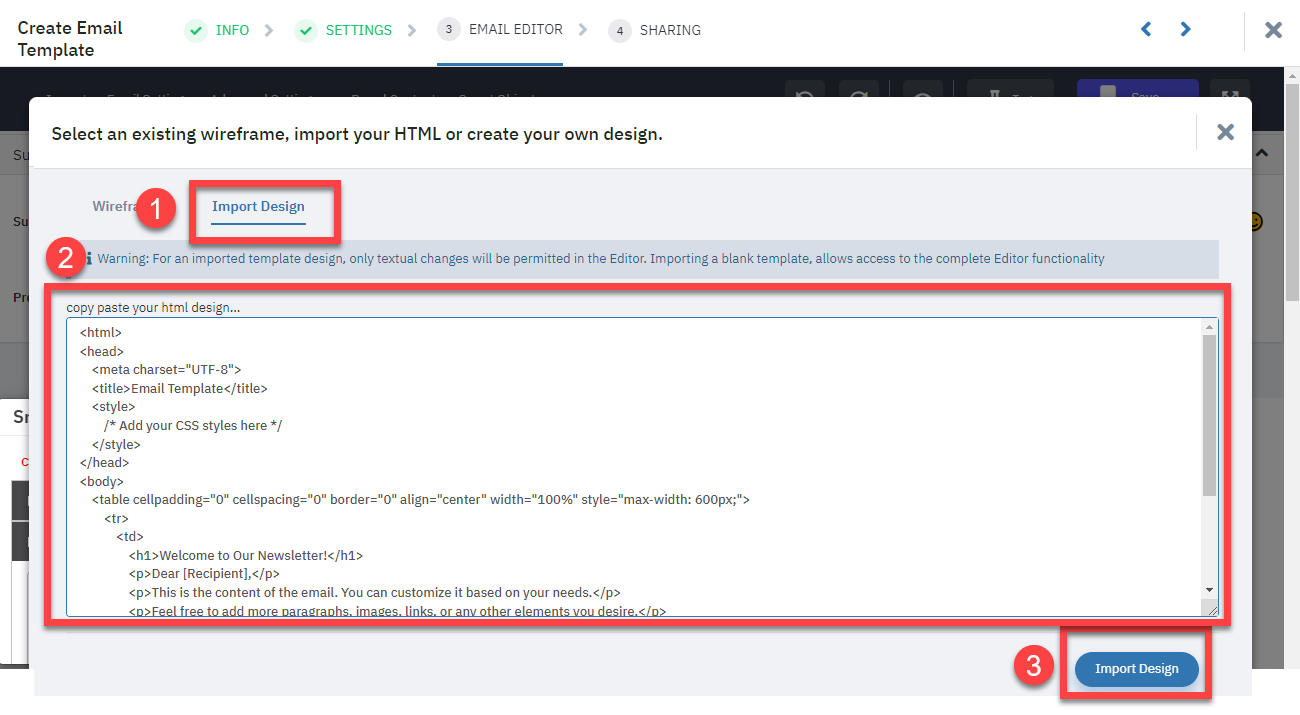Image resolution: width=1300 pixels, height=715 pixels.
Task: Close the design selection dialog
Action: pyautogui.click(x=1225, y=132)
